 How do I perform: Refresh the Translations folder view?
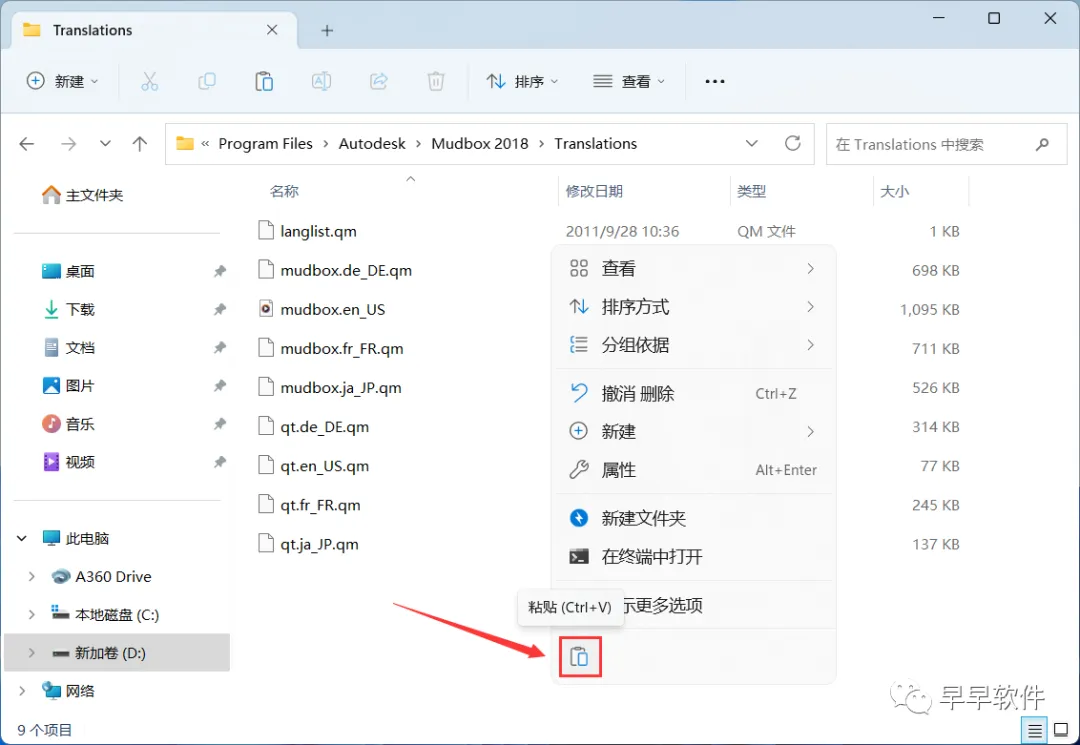[793, 143]
